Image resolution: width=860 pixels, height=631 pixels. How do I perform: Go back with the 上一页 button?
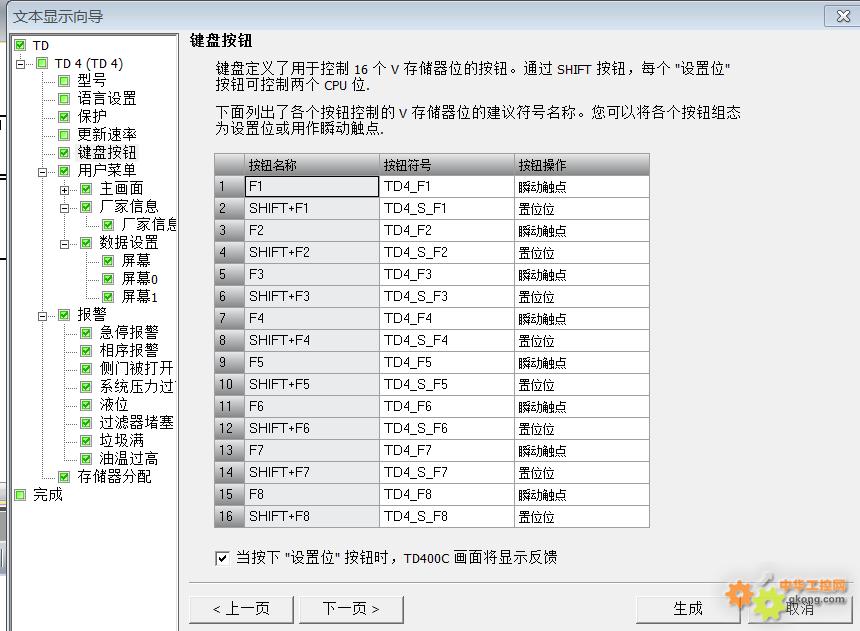click(240, 608)
